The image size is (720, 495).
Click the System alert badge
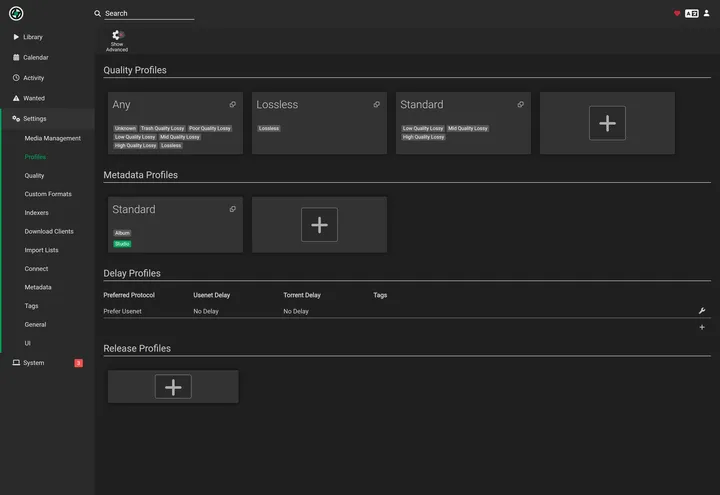tap(79, 363)
